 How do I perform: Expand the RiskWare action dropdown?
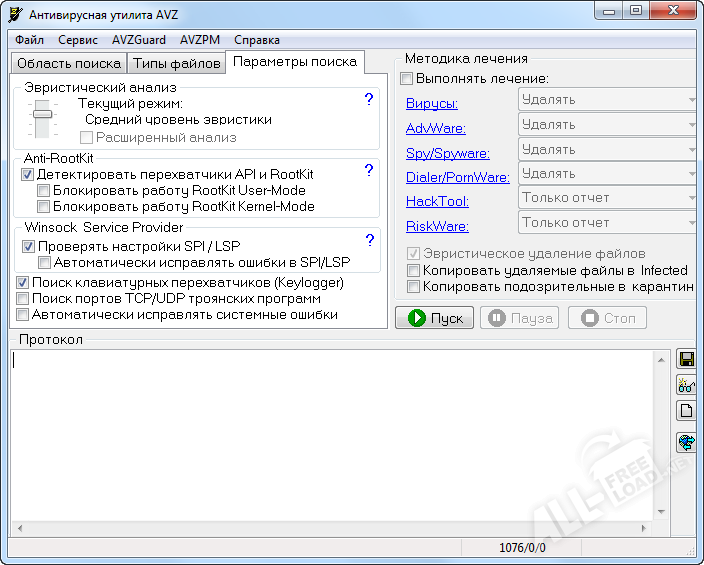pos(607,223)
